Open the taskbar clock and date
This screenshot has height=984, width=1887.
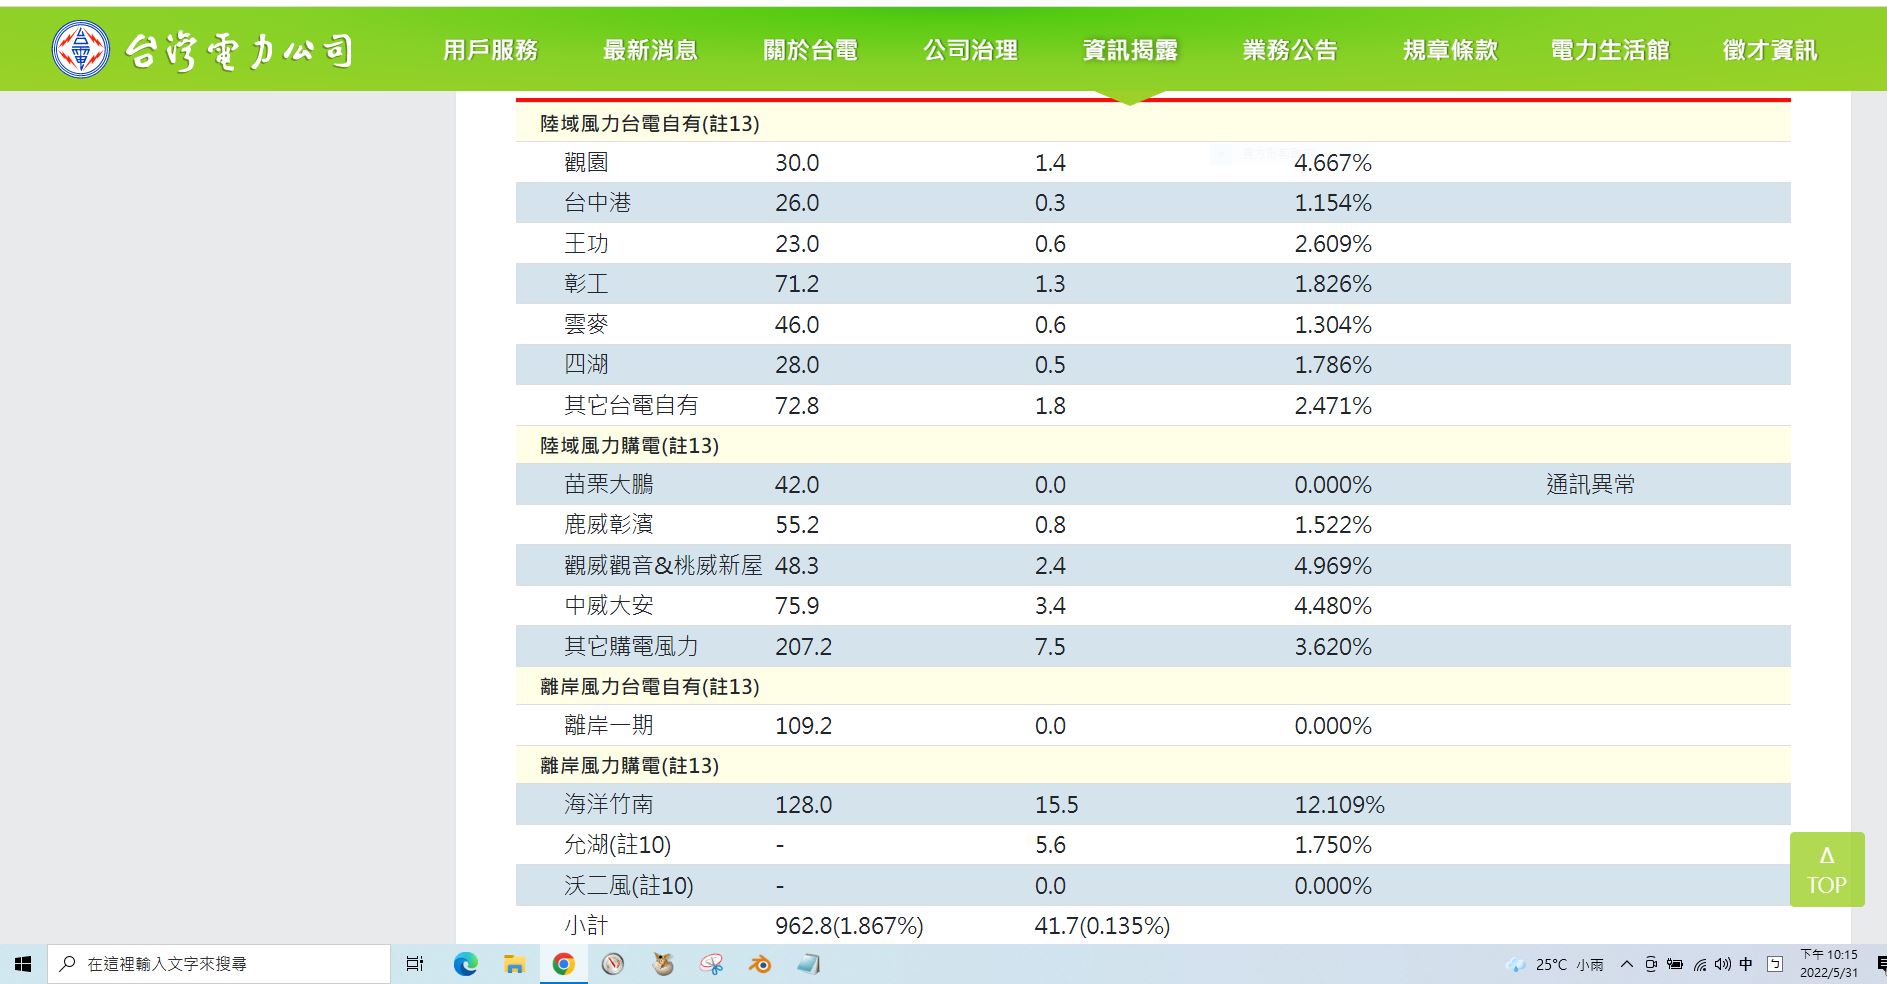point(1829,964)
